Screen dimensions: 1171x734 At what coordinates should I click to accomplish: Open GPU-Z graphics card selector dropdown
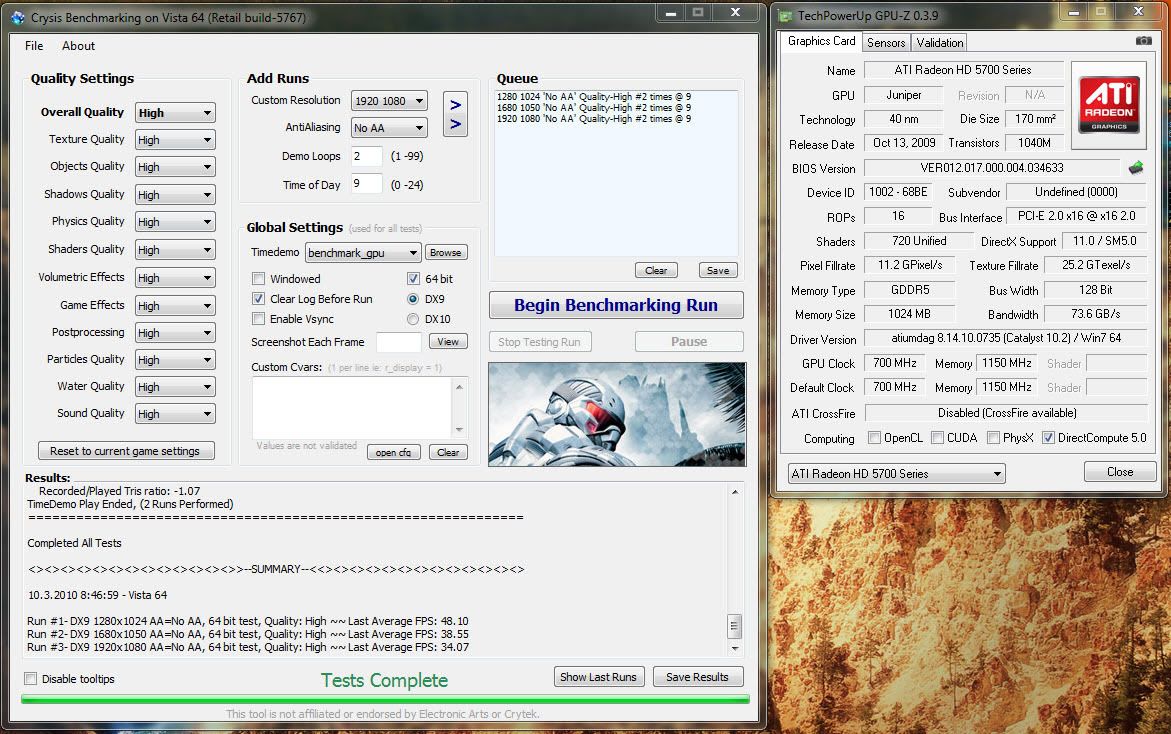897,473
